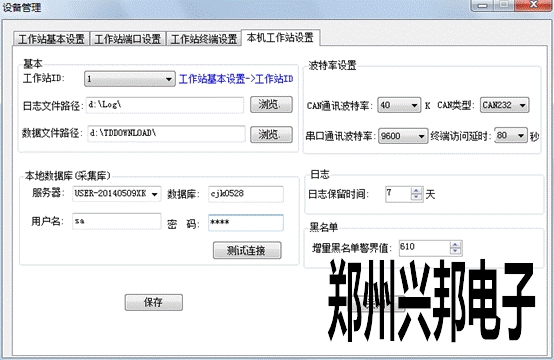This screenshot has height=360, width=554.
Task: Click the 工作站基本设置->工作站ID link
Action: coord(236,79)
